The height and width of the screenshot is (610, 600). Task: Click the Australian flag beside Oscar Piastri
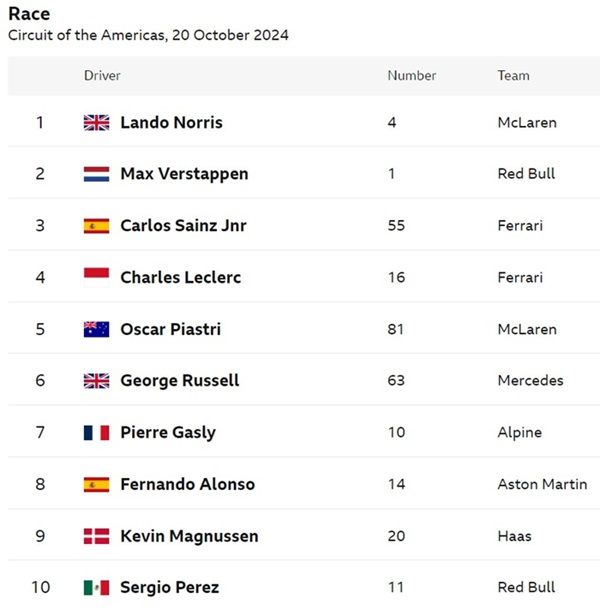point(96,329)
